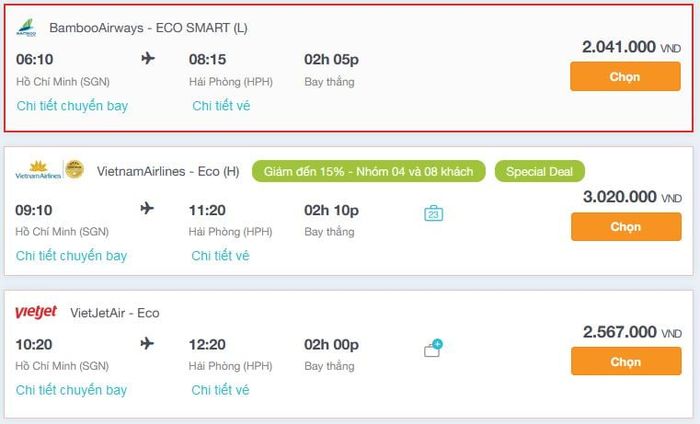
Task: Click airplane icon on the 10:20 VietJet flight
Action: click(147, 343)
